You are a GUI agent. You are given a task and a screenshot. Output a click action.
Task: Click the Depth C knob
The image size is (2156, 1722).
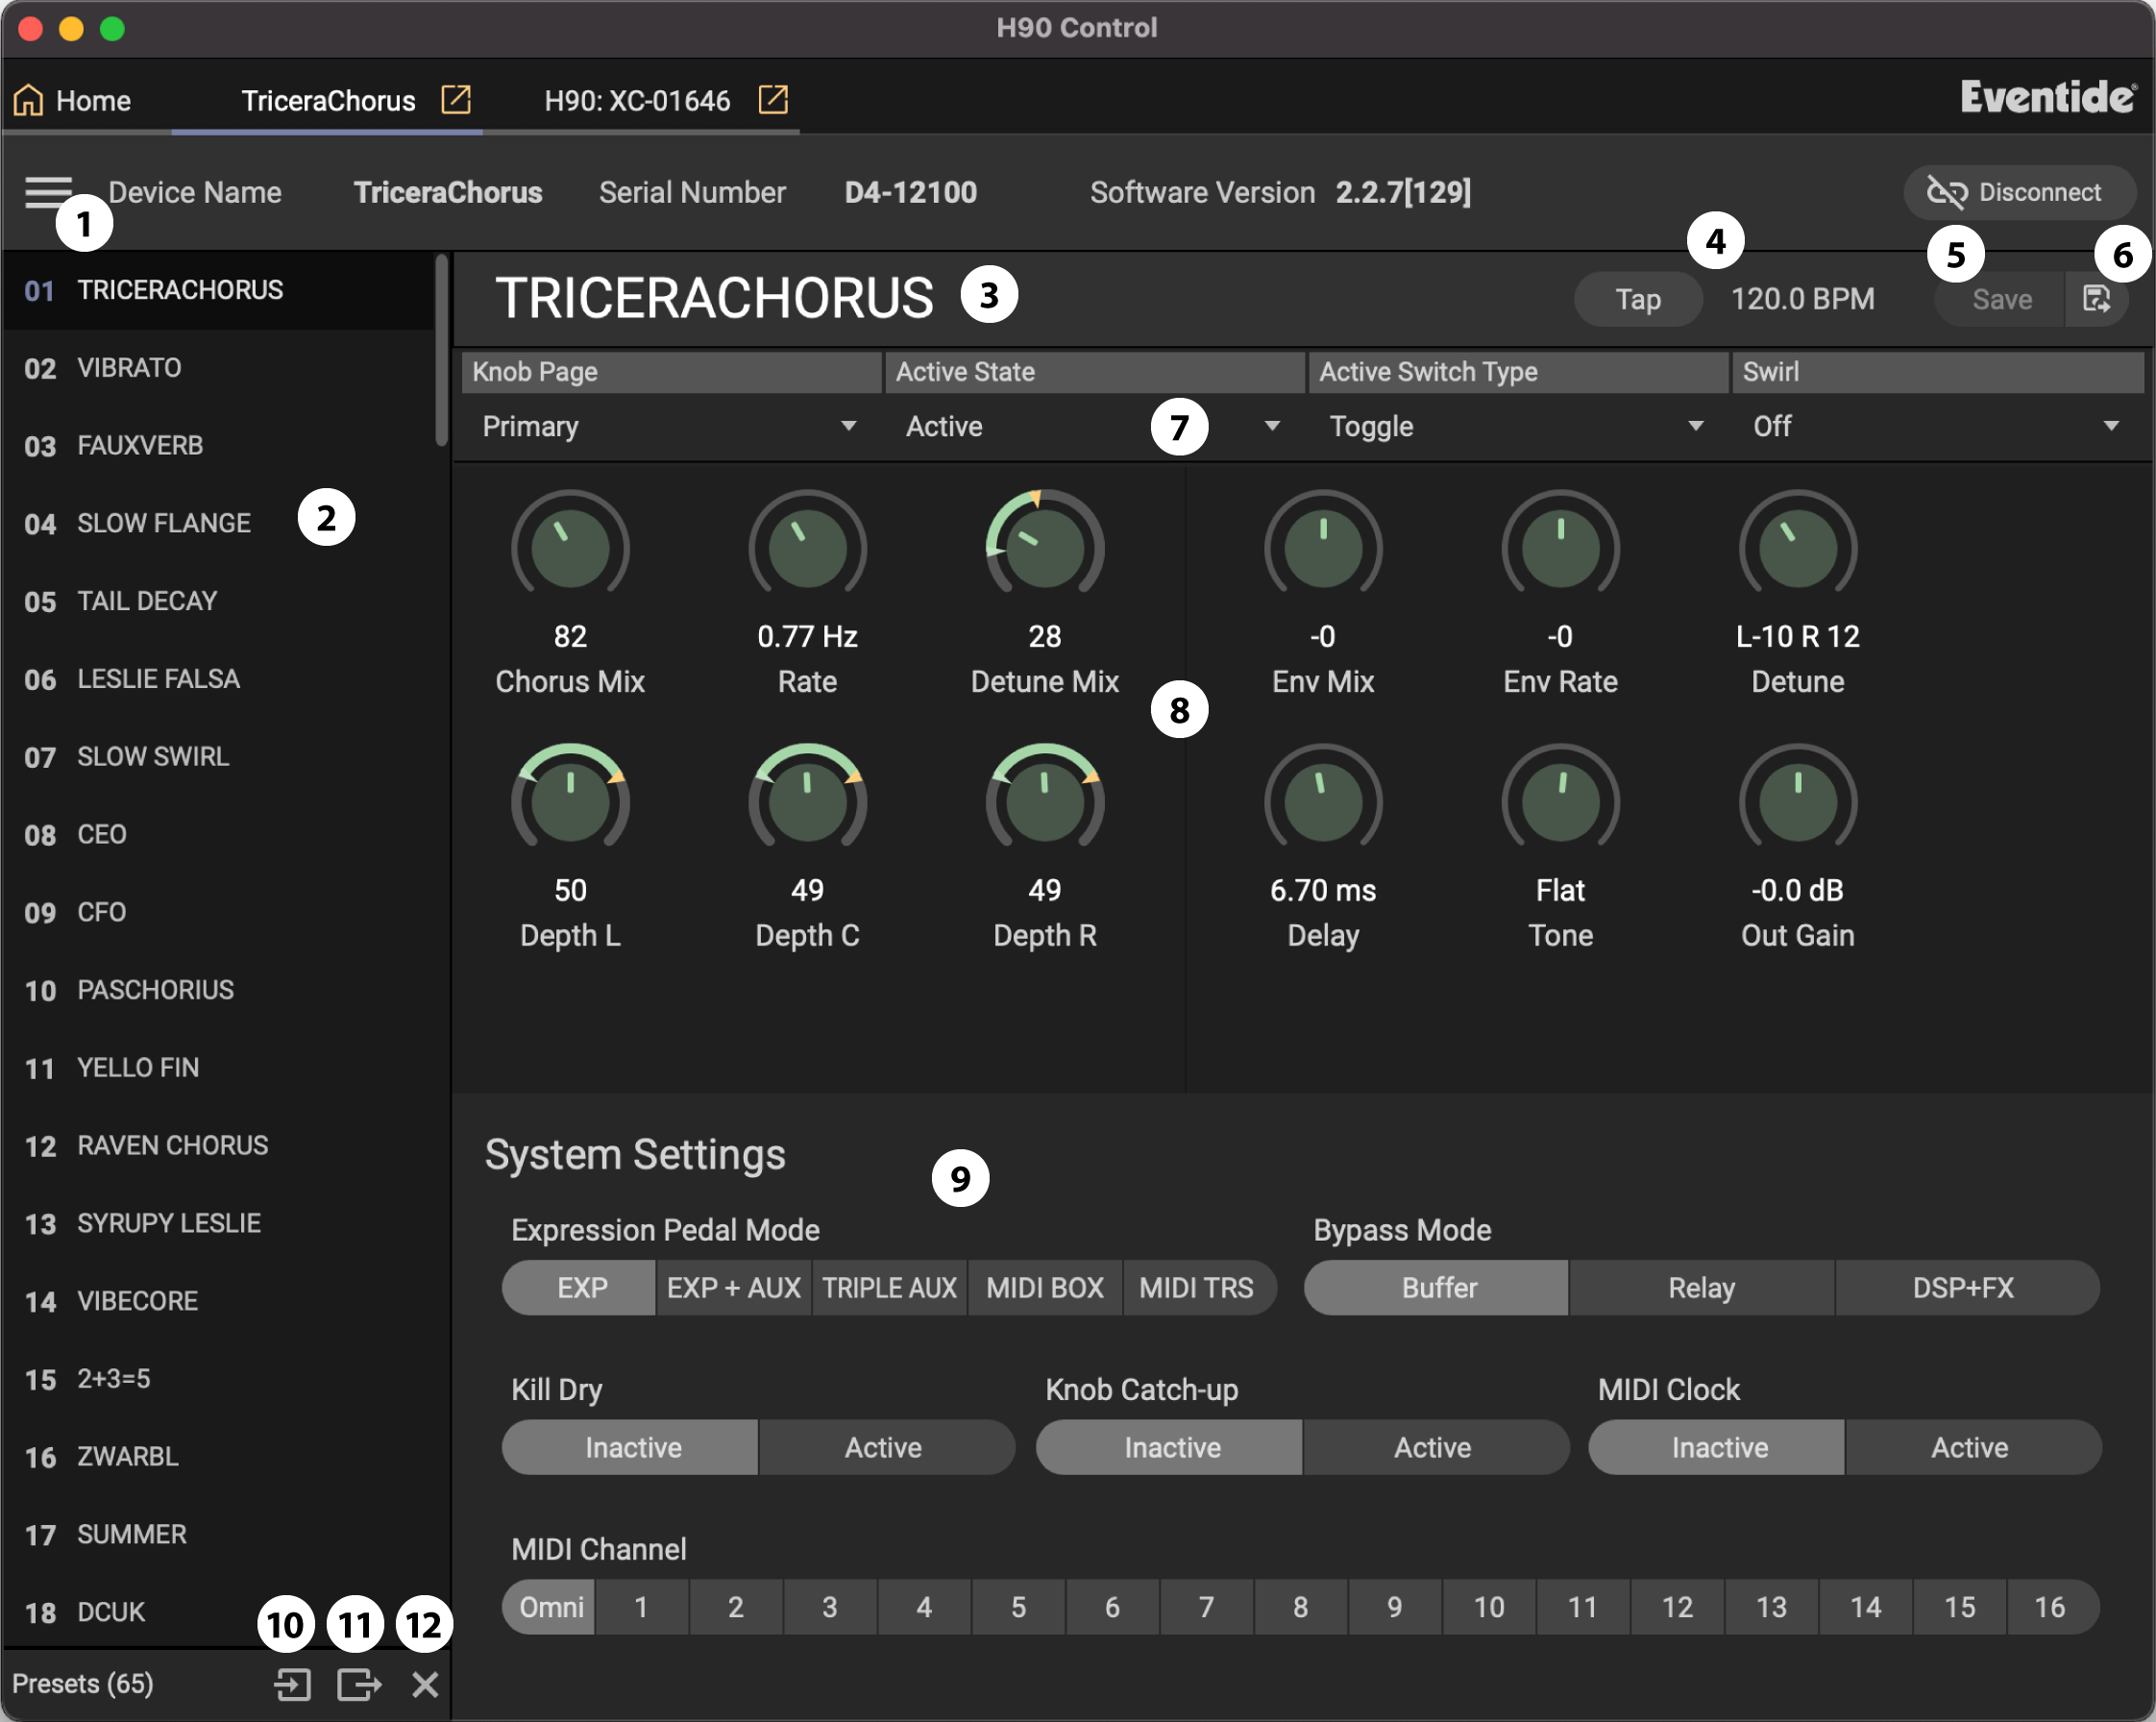[x=807, y=802]
